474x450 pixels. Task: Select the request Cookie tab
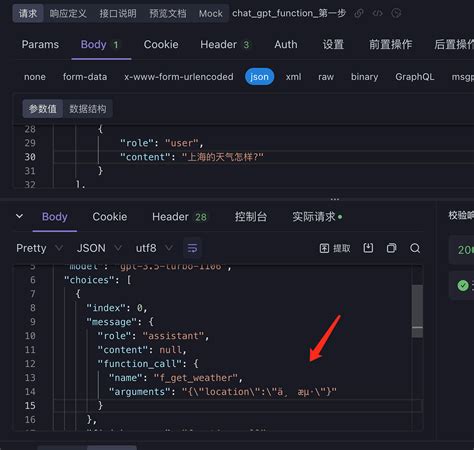(x=161, y=44)
